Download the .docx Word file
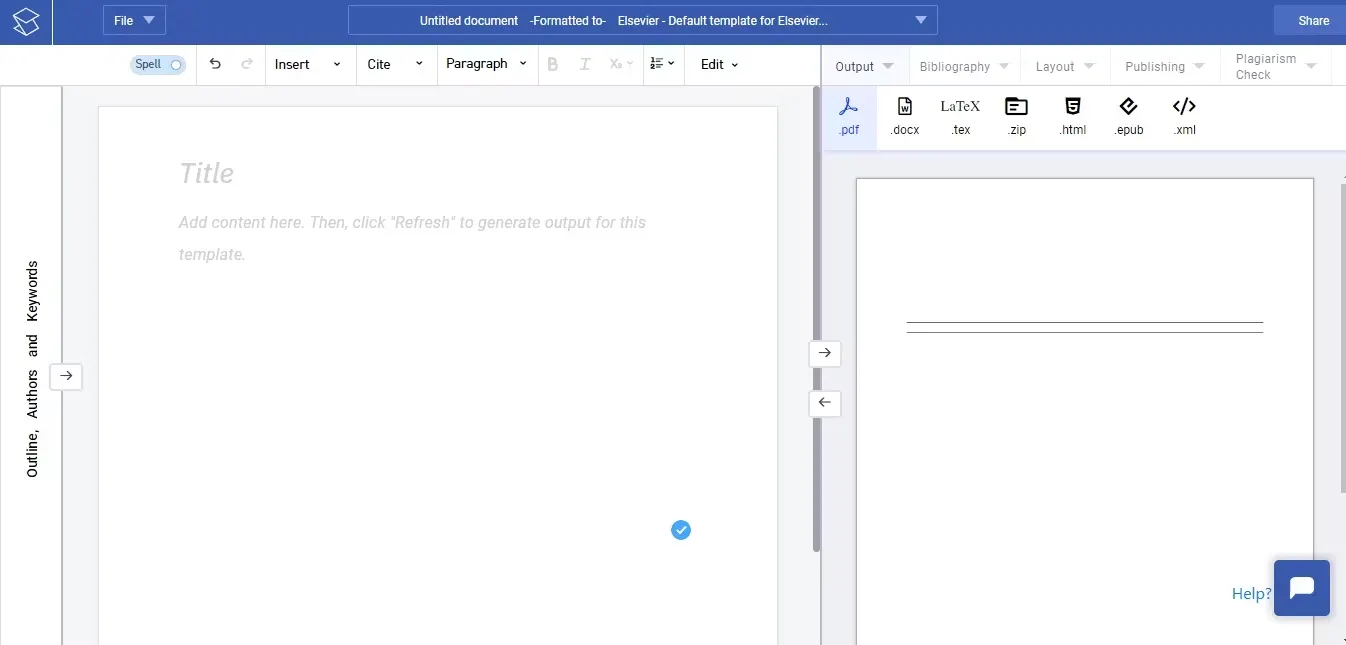Image resolution: width=1346 pixels, height=645 pixels. coord(904,117)
